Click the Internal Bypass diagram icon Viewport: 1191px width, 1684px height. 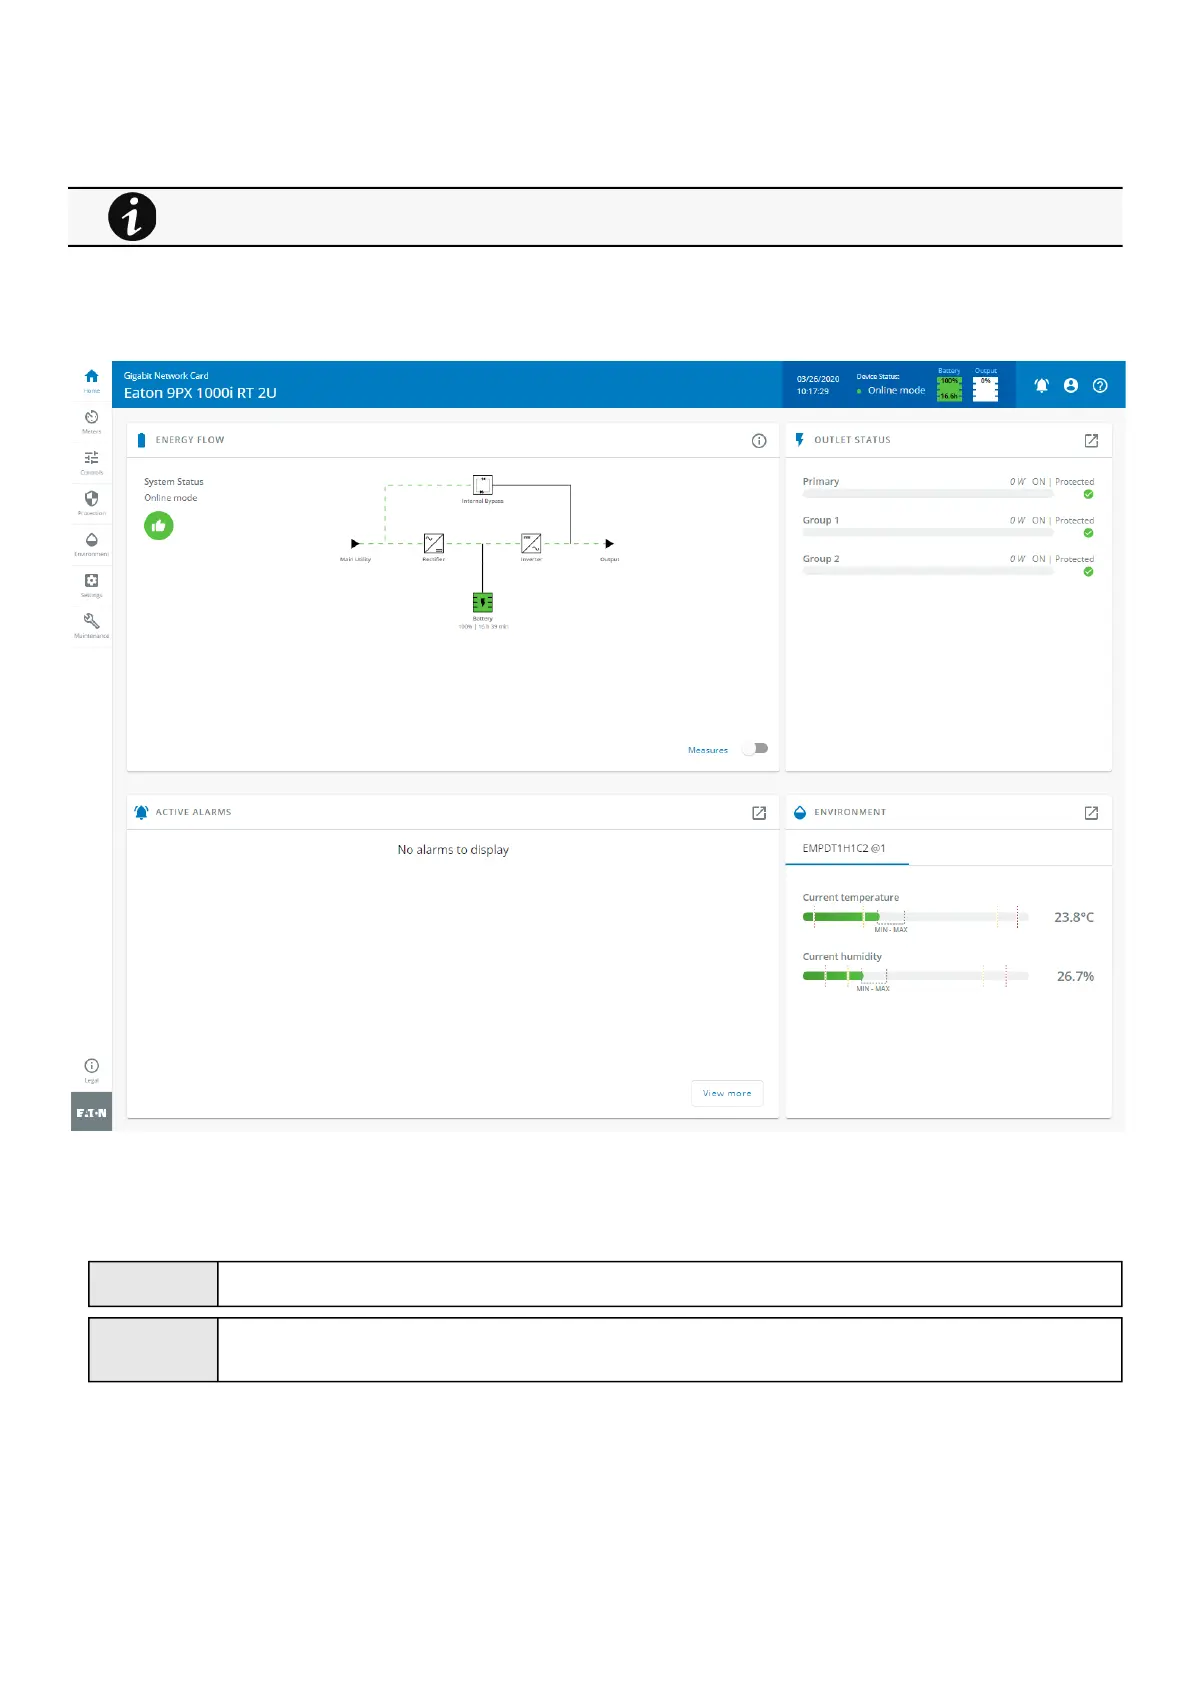482,485
